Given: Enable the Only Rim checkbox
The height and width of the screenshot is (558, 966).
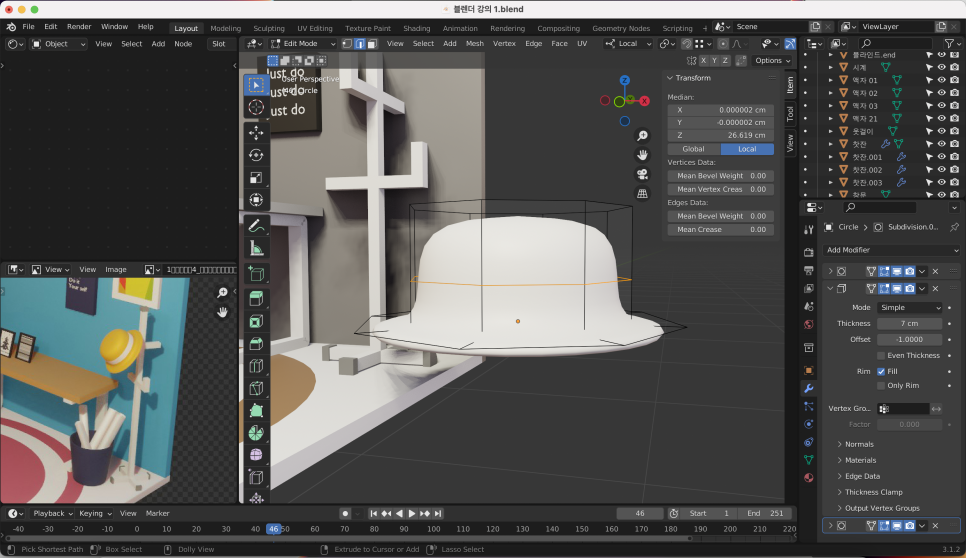Looking at the screenshot, I should pos(881,386).
